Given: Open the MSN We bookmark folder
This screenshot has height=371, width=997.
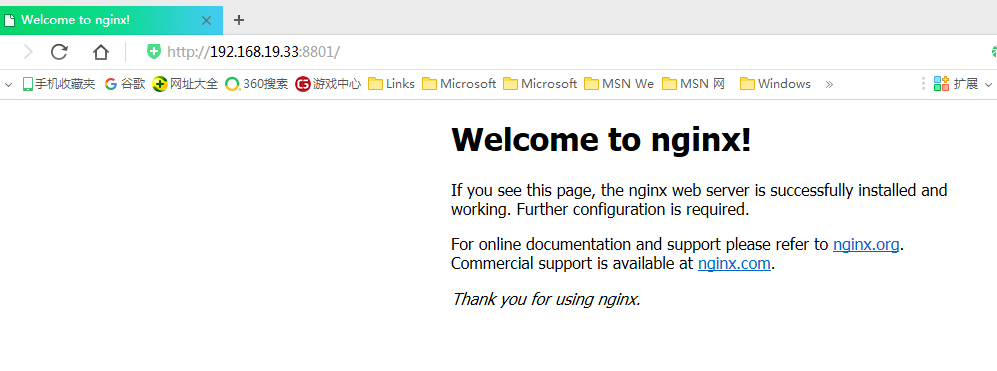Looking at the screenshot, I should pos(619,84).
